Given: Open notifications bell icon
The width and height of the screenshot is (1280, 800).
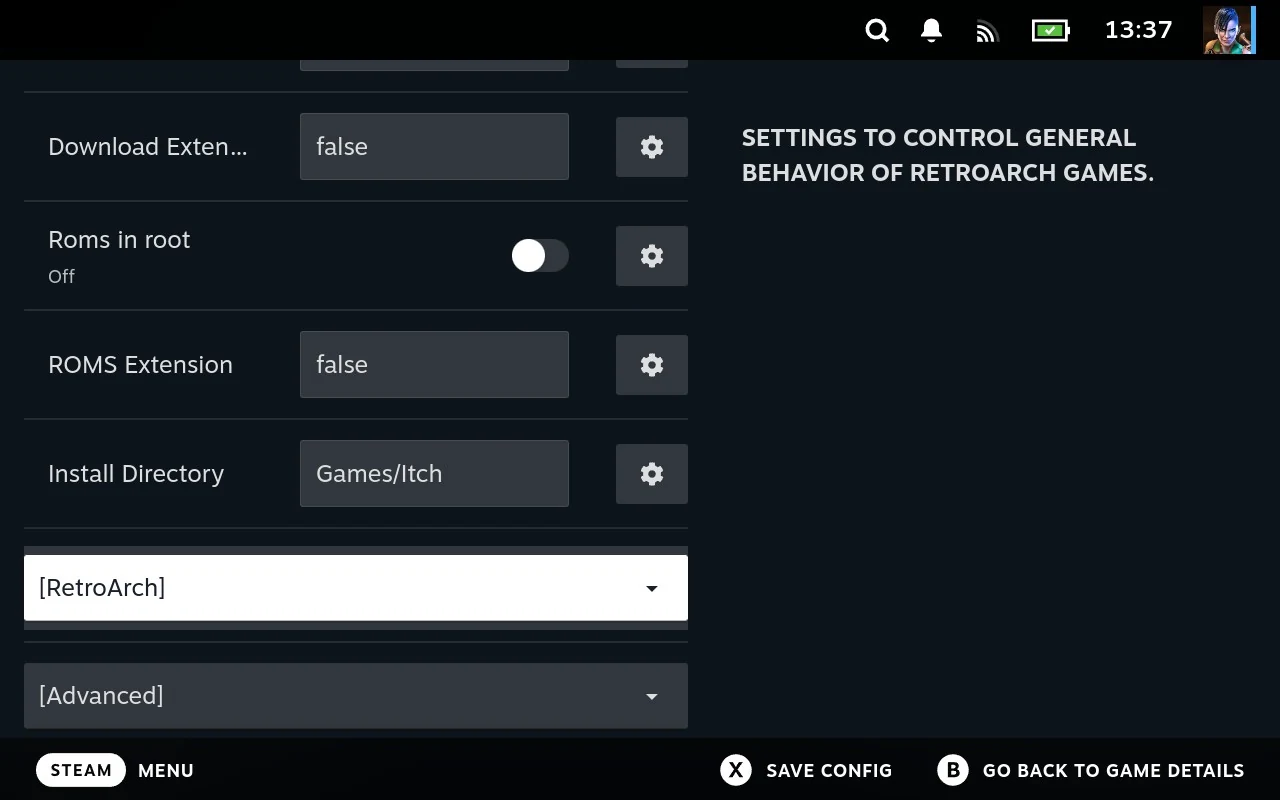Looking at the screenshot, I should 931,31.
